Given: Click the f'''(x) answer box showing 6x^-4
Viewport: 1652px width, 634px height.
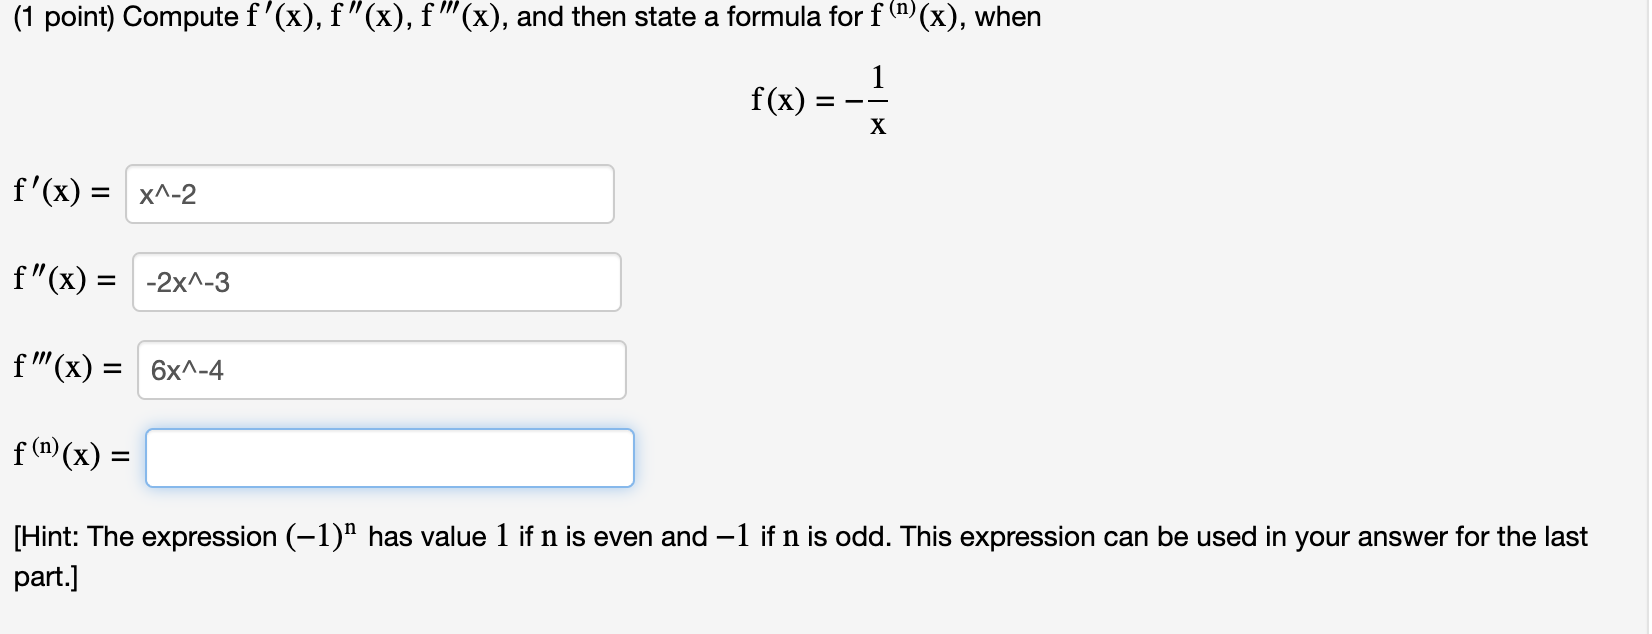Looking at the screenshot, I should [x=381, y=369].
